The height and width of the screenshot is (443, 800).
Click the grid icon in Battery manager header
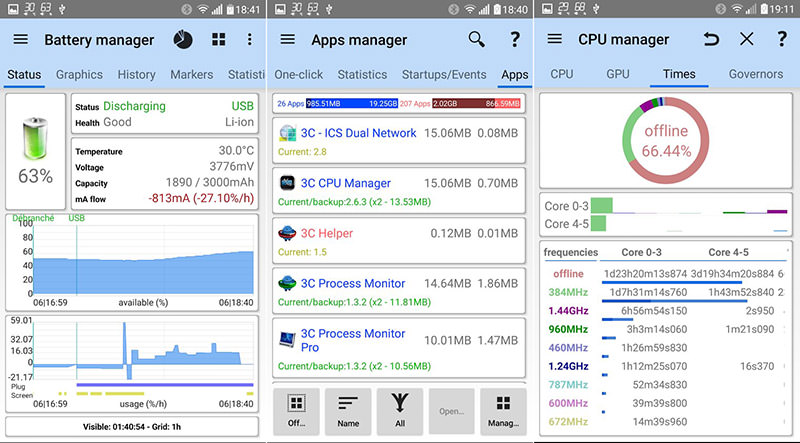[218, 40]
